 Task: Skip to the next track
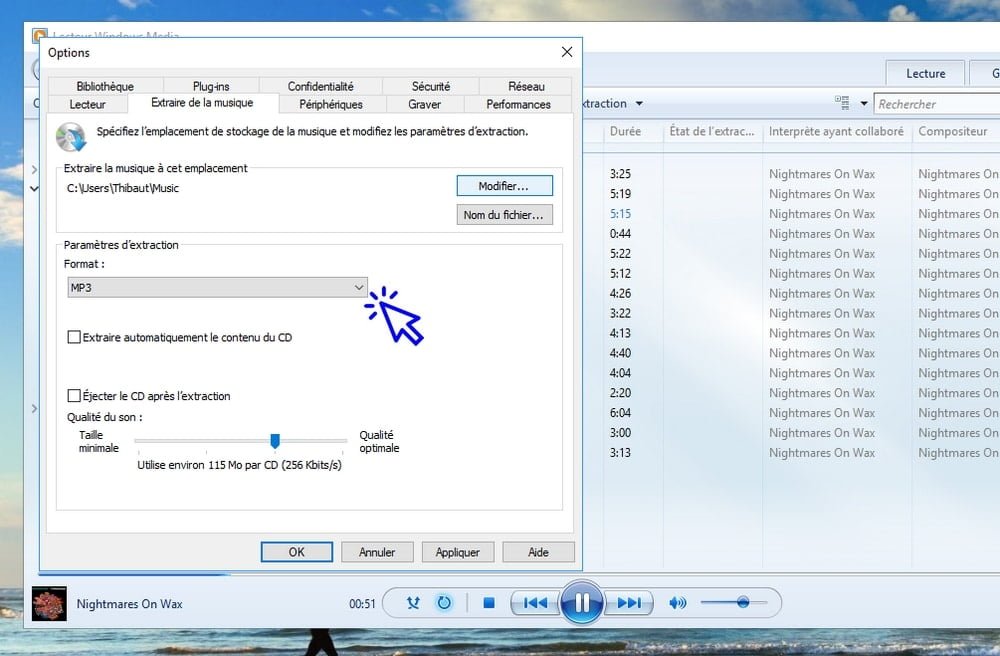(x=629, y=603)
